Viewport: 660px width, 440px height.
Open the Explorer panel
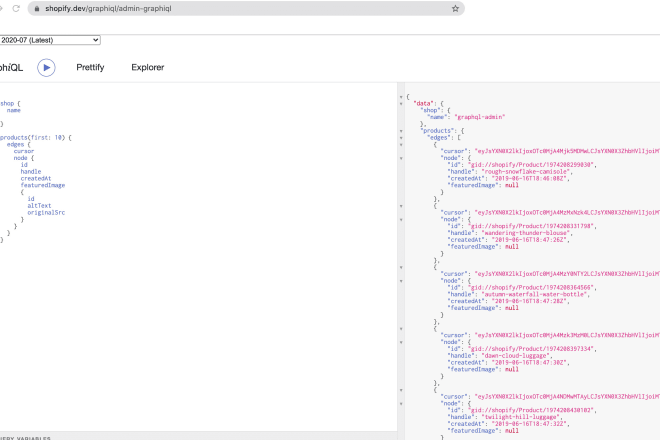click(148, 67)
